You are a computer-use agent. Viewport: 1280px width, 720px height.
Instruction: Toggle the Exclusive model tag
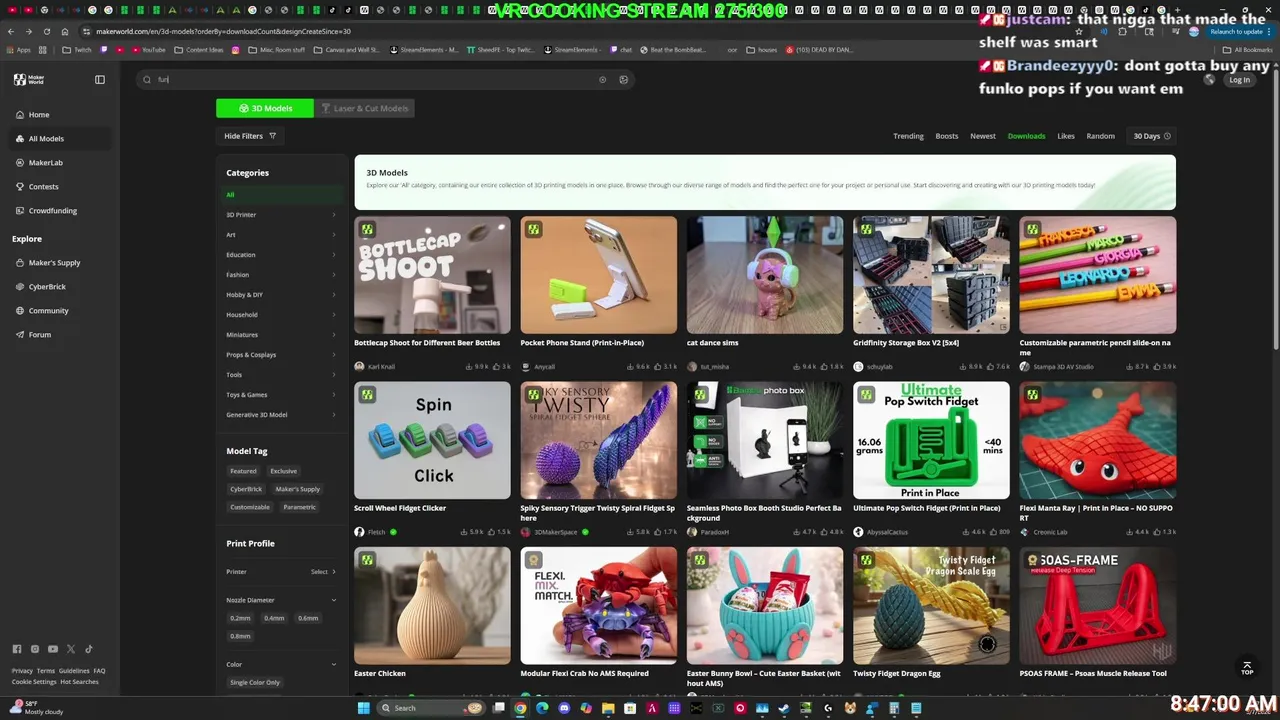[x=283, y=471]
